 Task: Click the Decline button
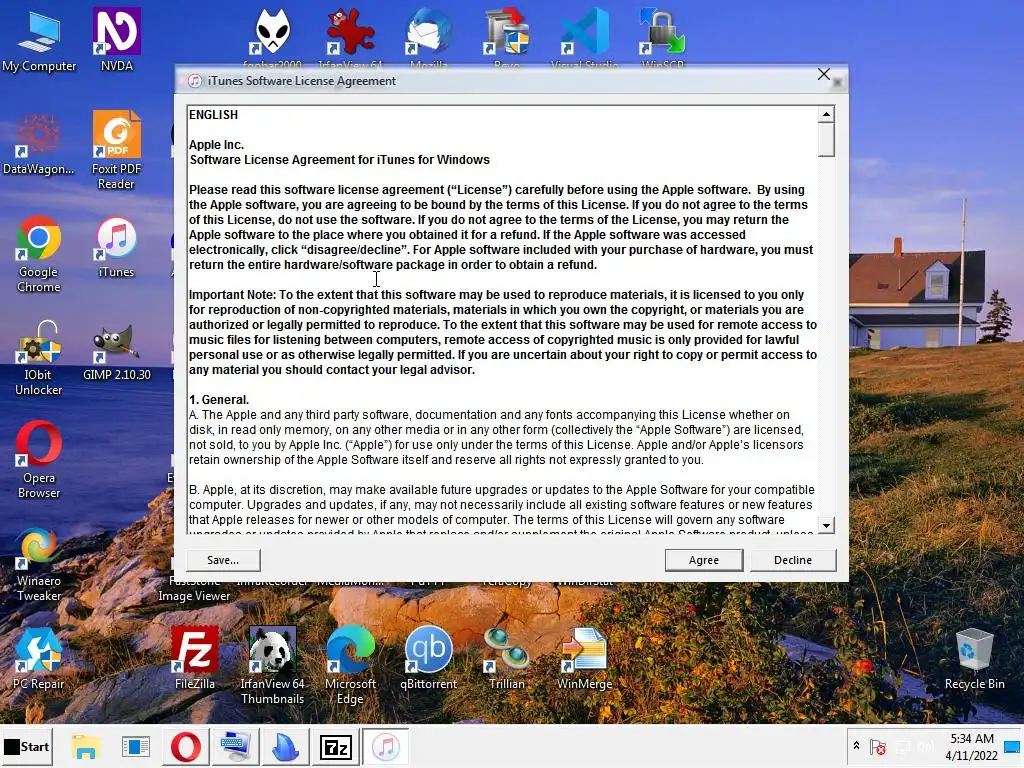tap(793, 560)
